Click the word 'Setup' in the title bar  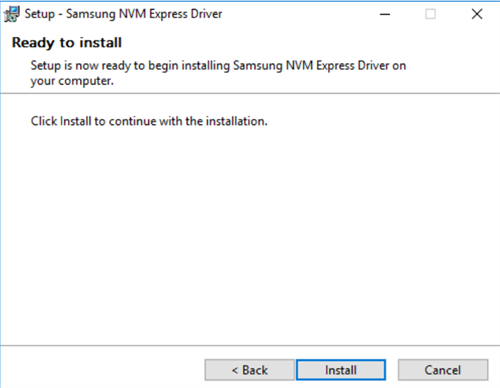39,14
